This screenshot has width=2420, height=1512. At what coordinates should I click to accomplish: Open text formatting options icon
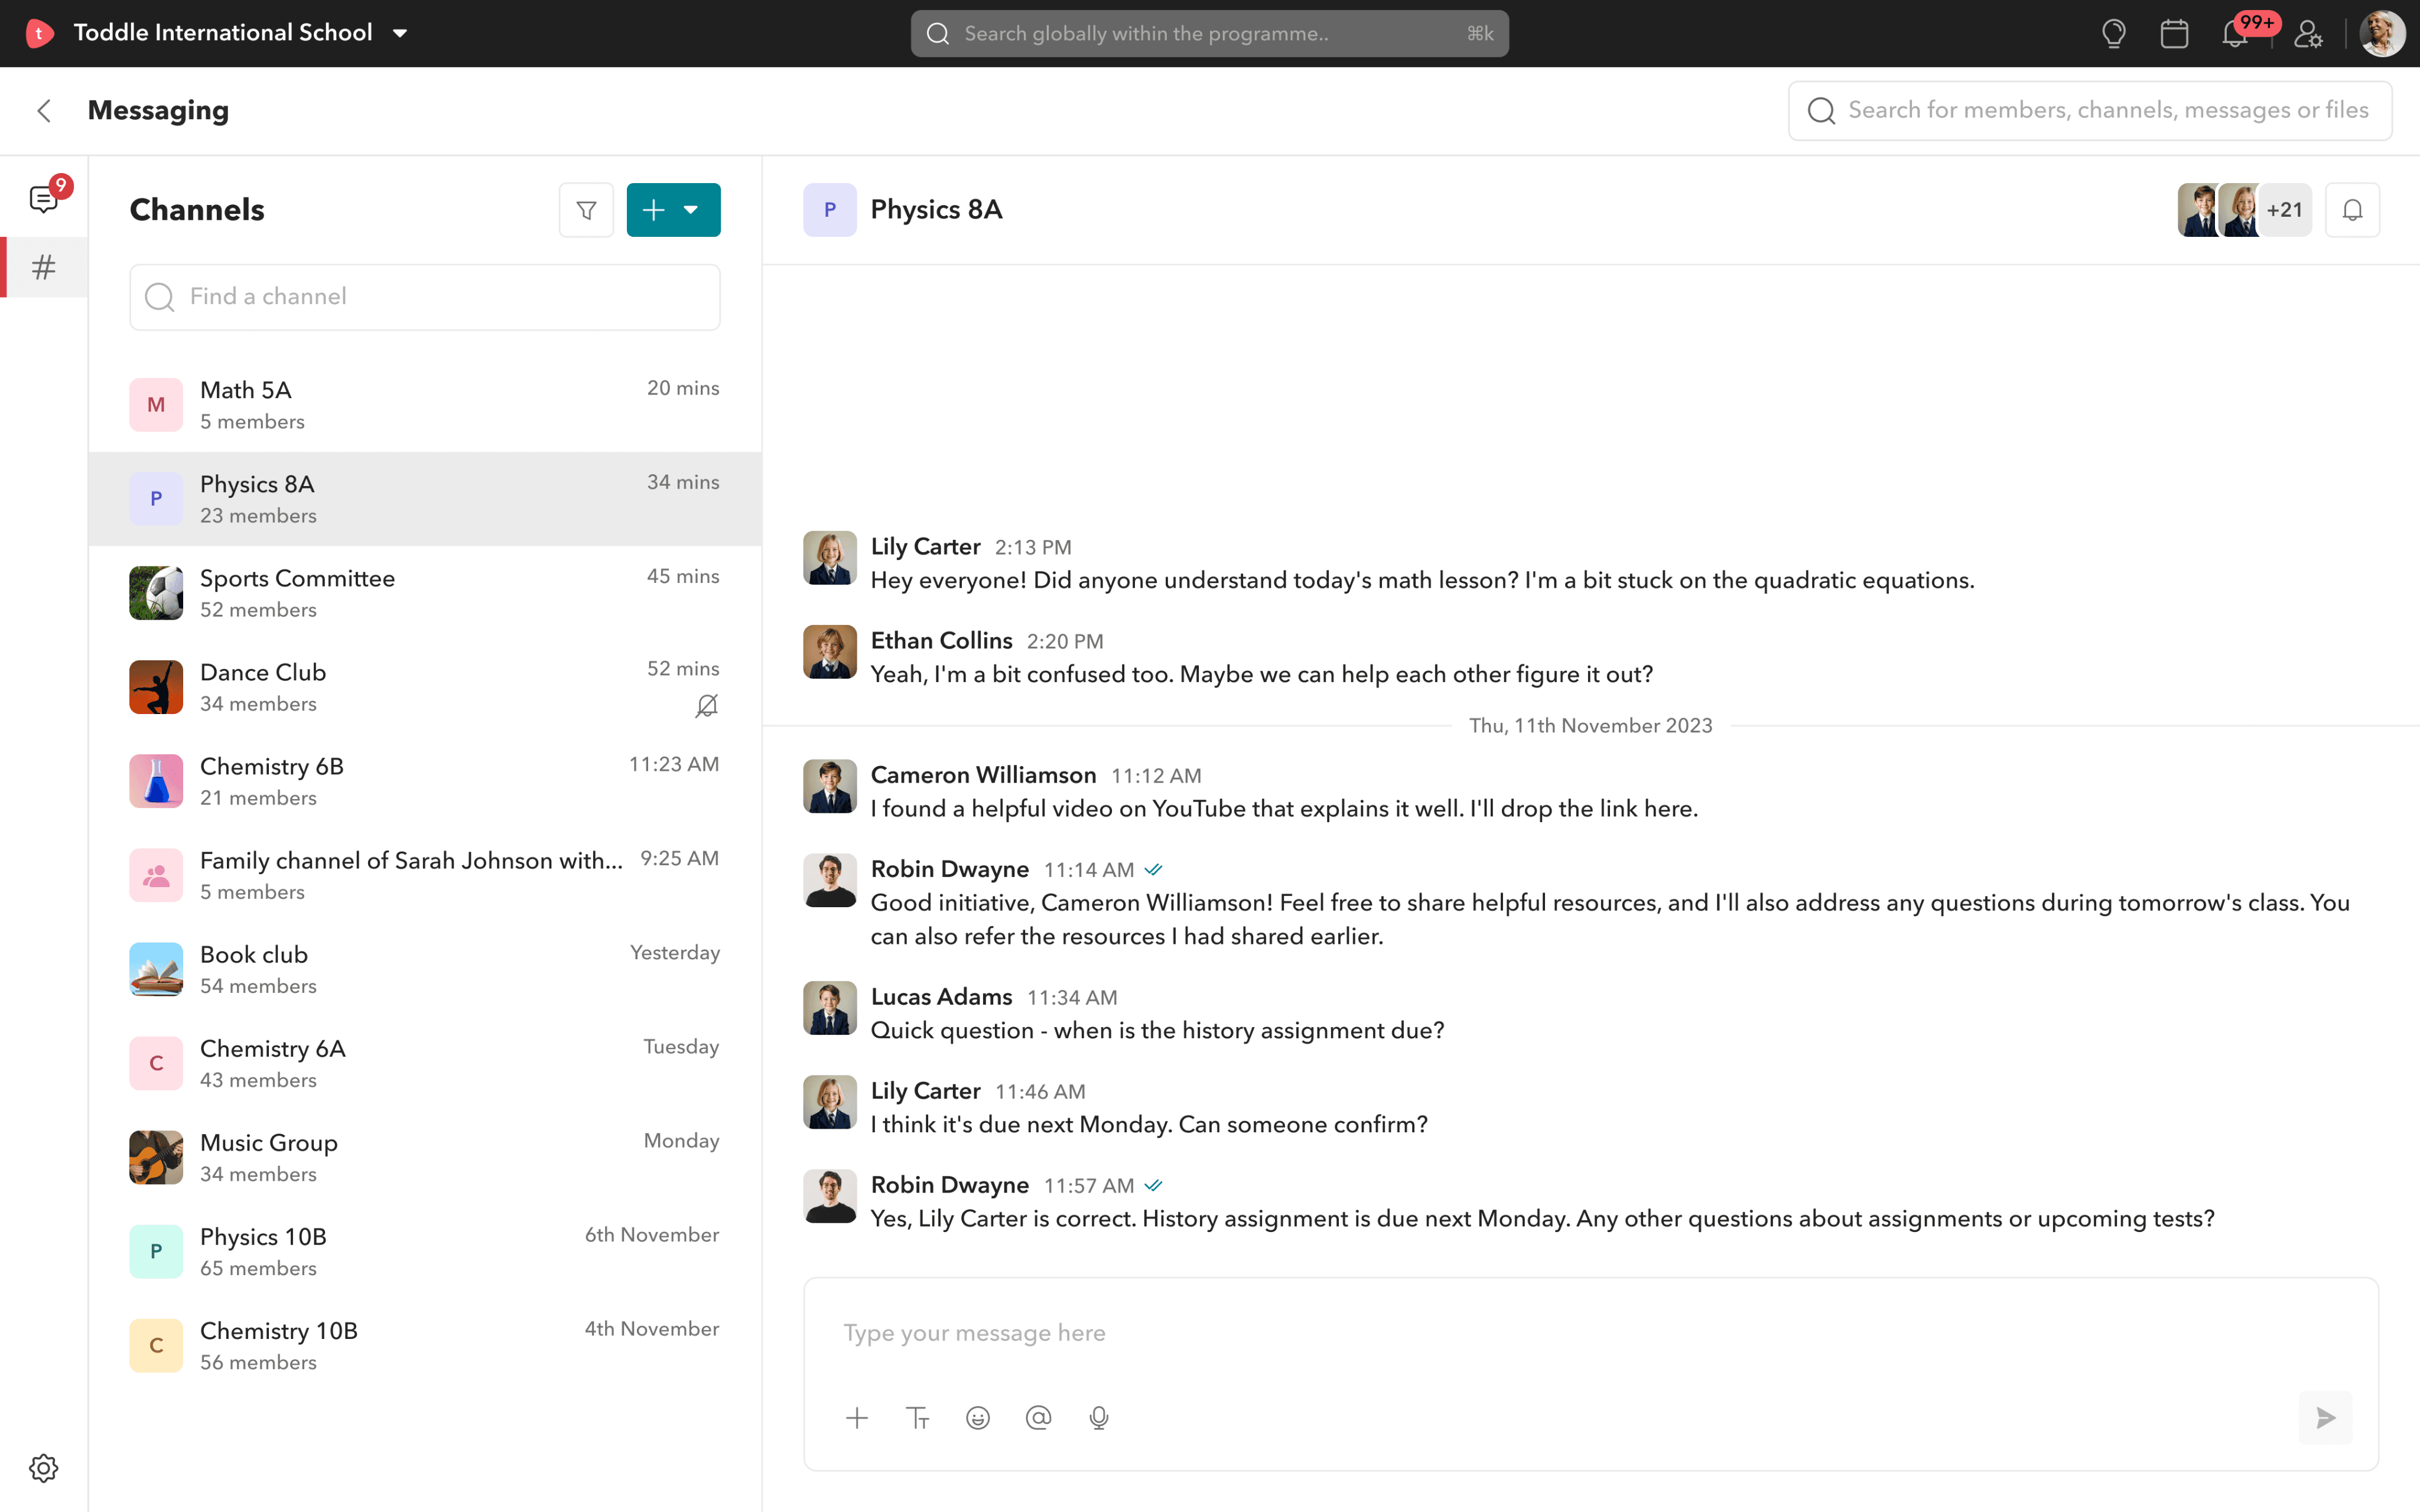pos(917,1418)
